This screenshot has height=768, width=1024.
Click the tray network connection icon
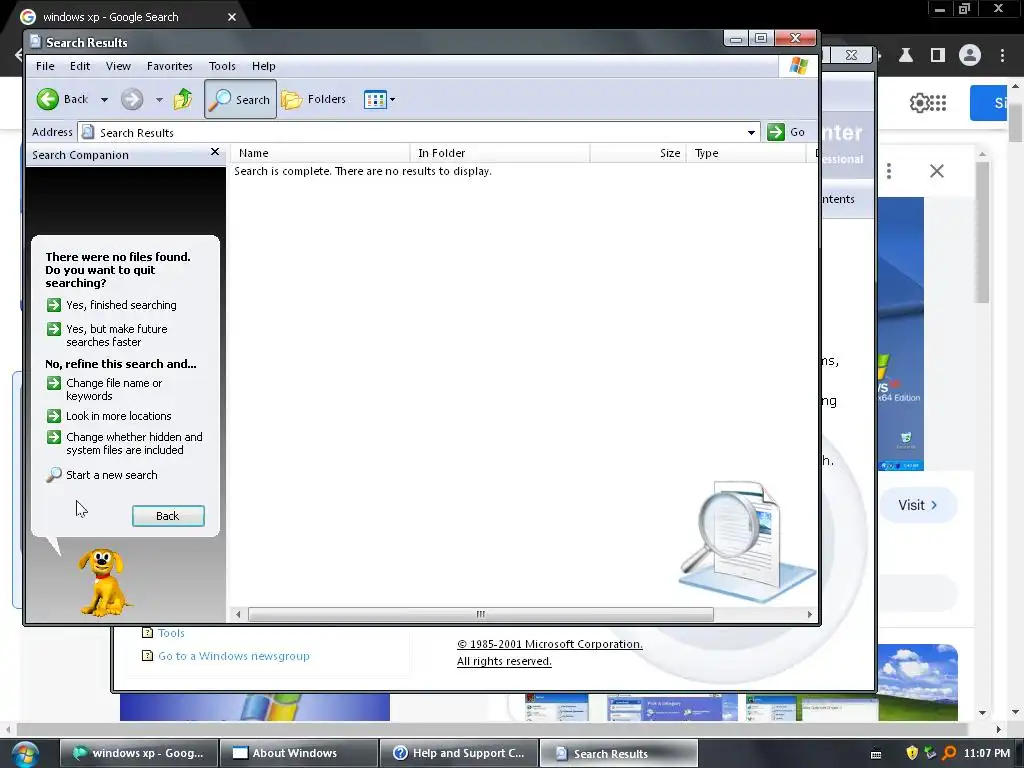coord(930,753)
